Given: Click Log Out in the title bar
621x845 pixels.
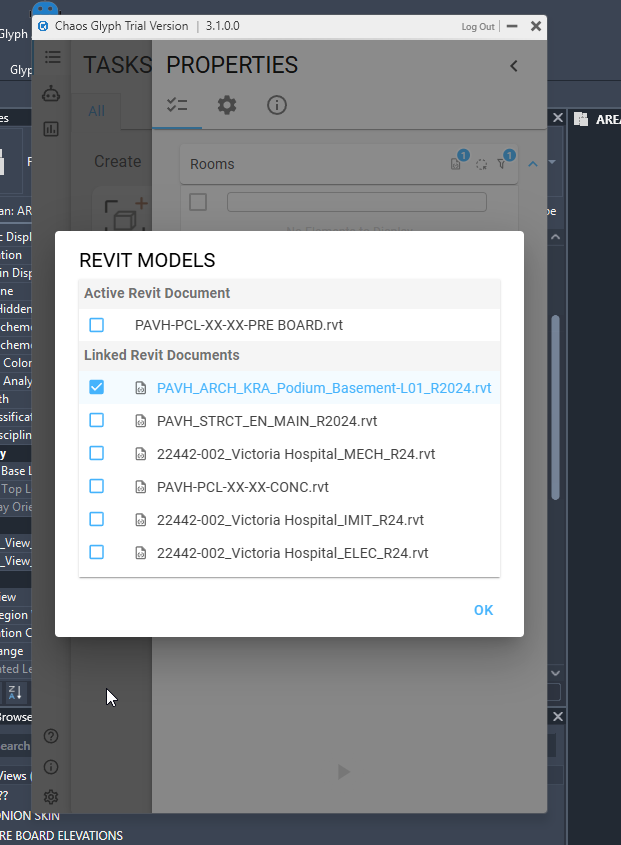Looking at the screenshot, I should pos(477,27).
